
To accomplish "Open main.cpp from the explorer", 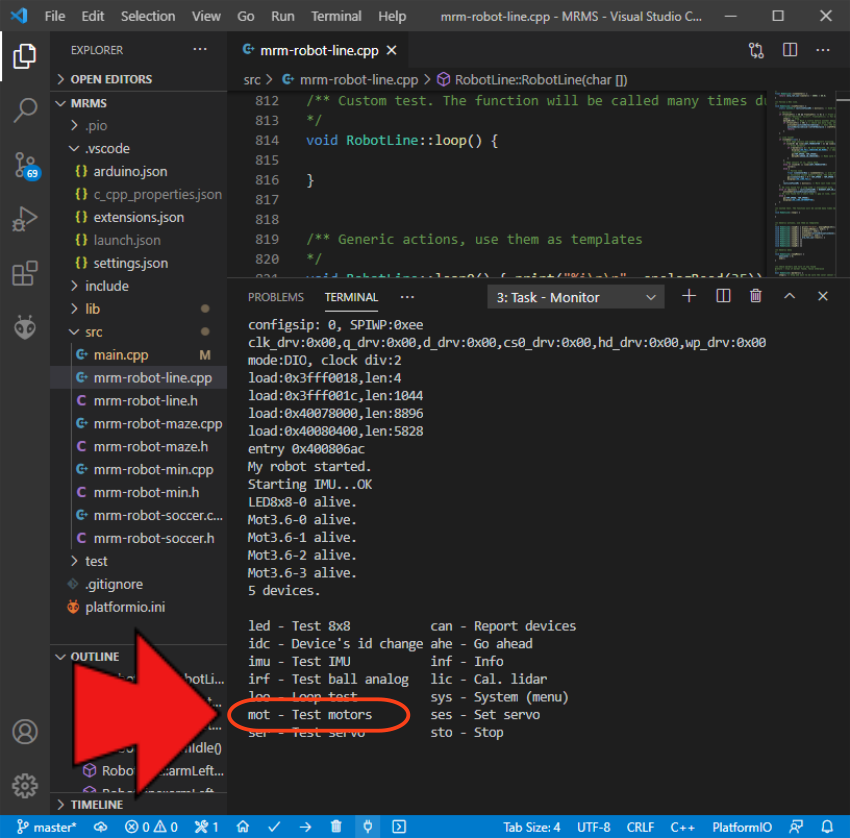I will click(120, 355).
